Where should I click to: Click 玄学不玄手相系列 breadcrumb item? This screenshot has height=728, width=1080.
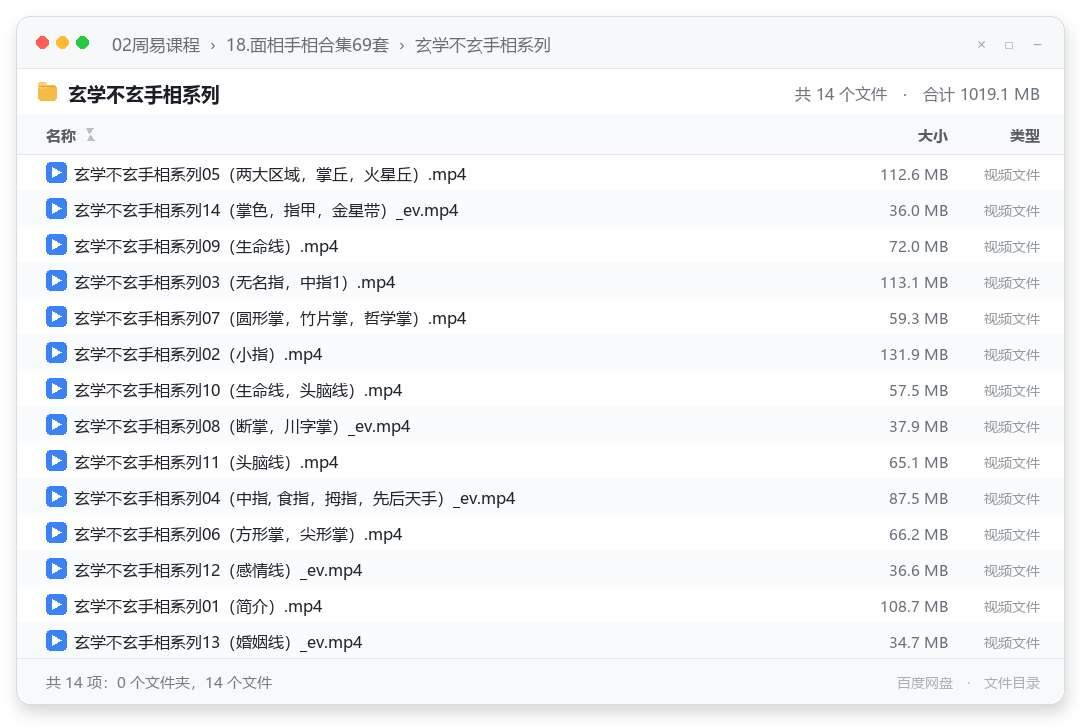(x=483, y=45)
